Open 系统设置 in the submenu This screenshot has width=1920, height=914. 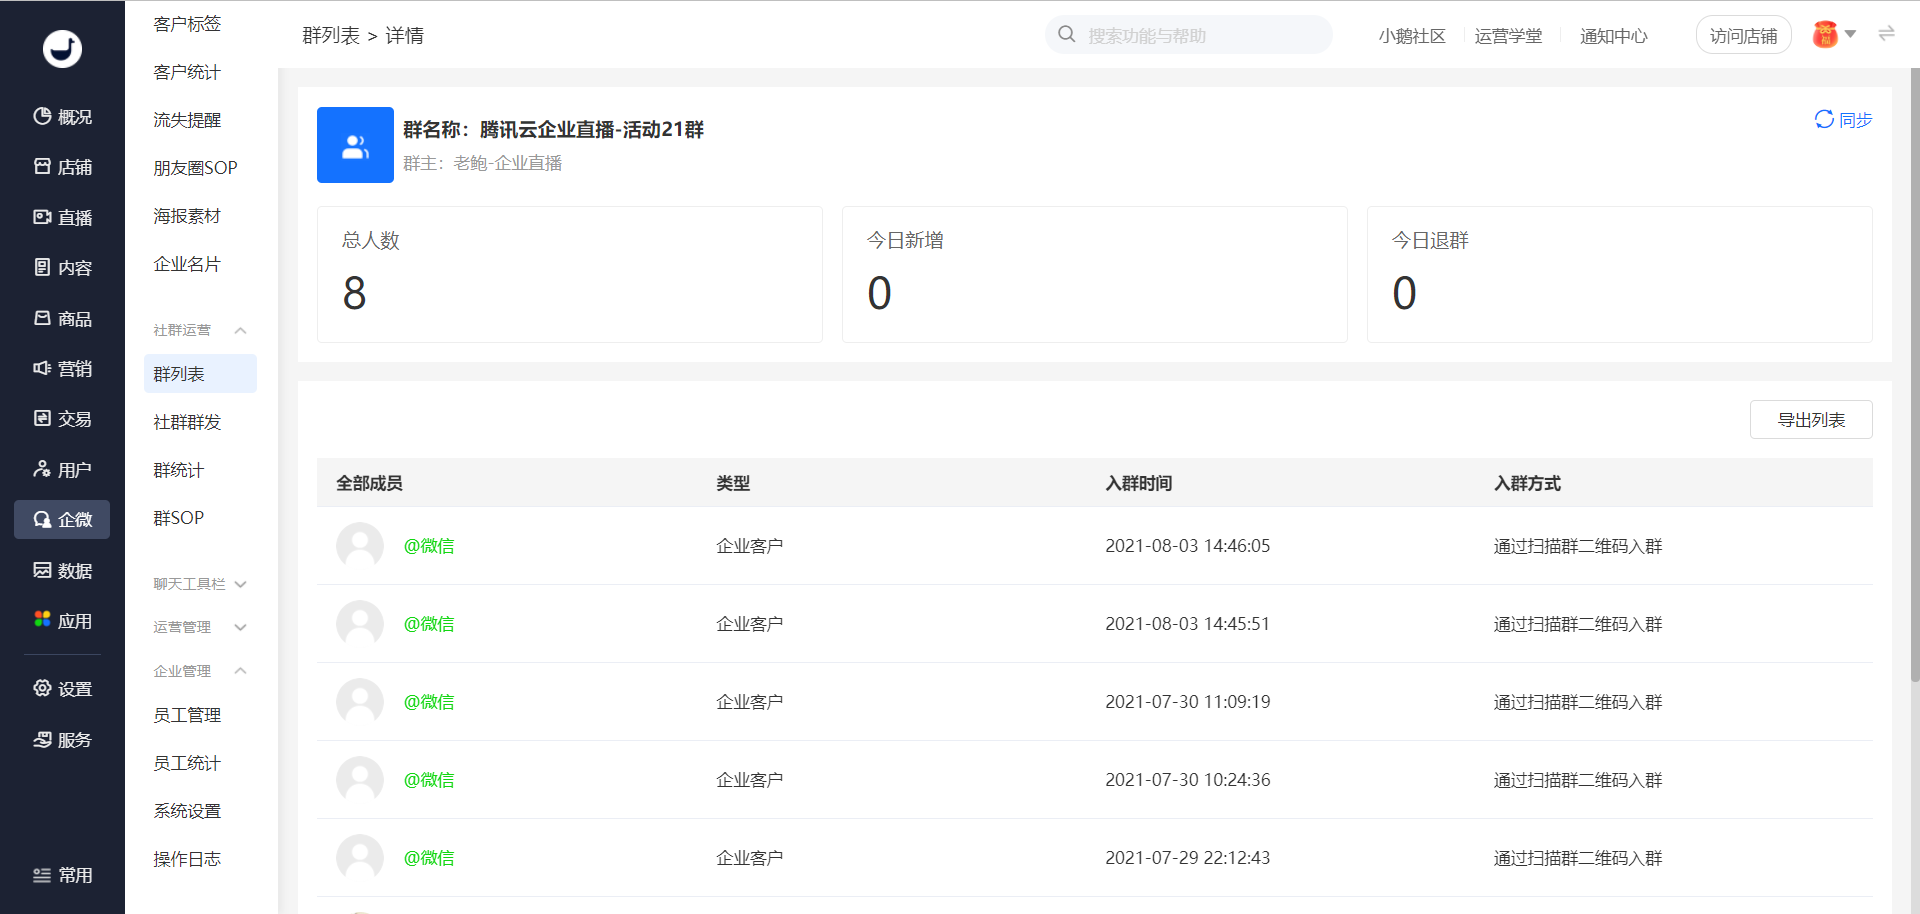(187, 811)
